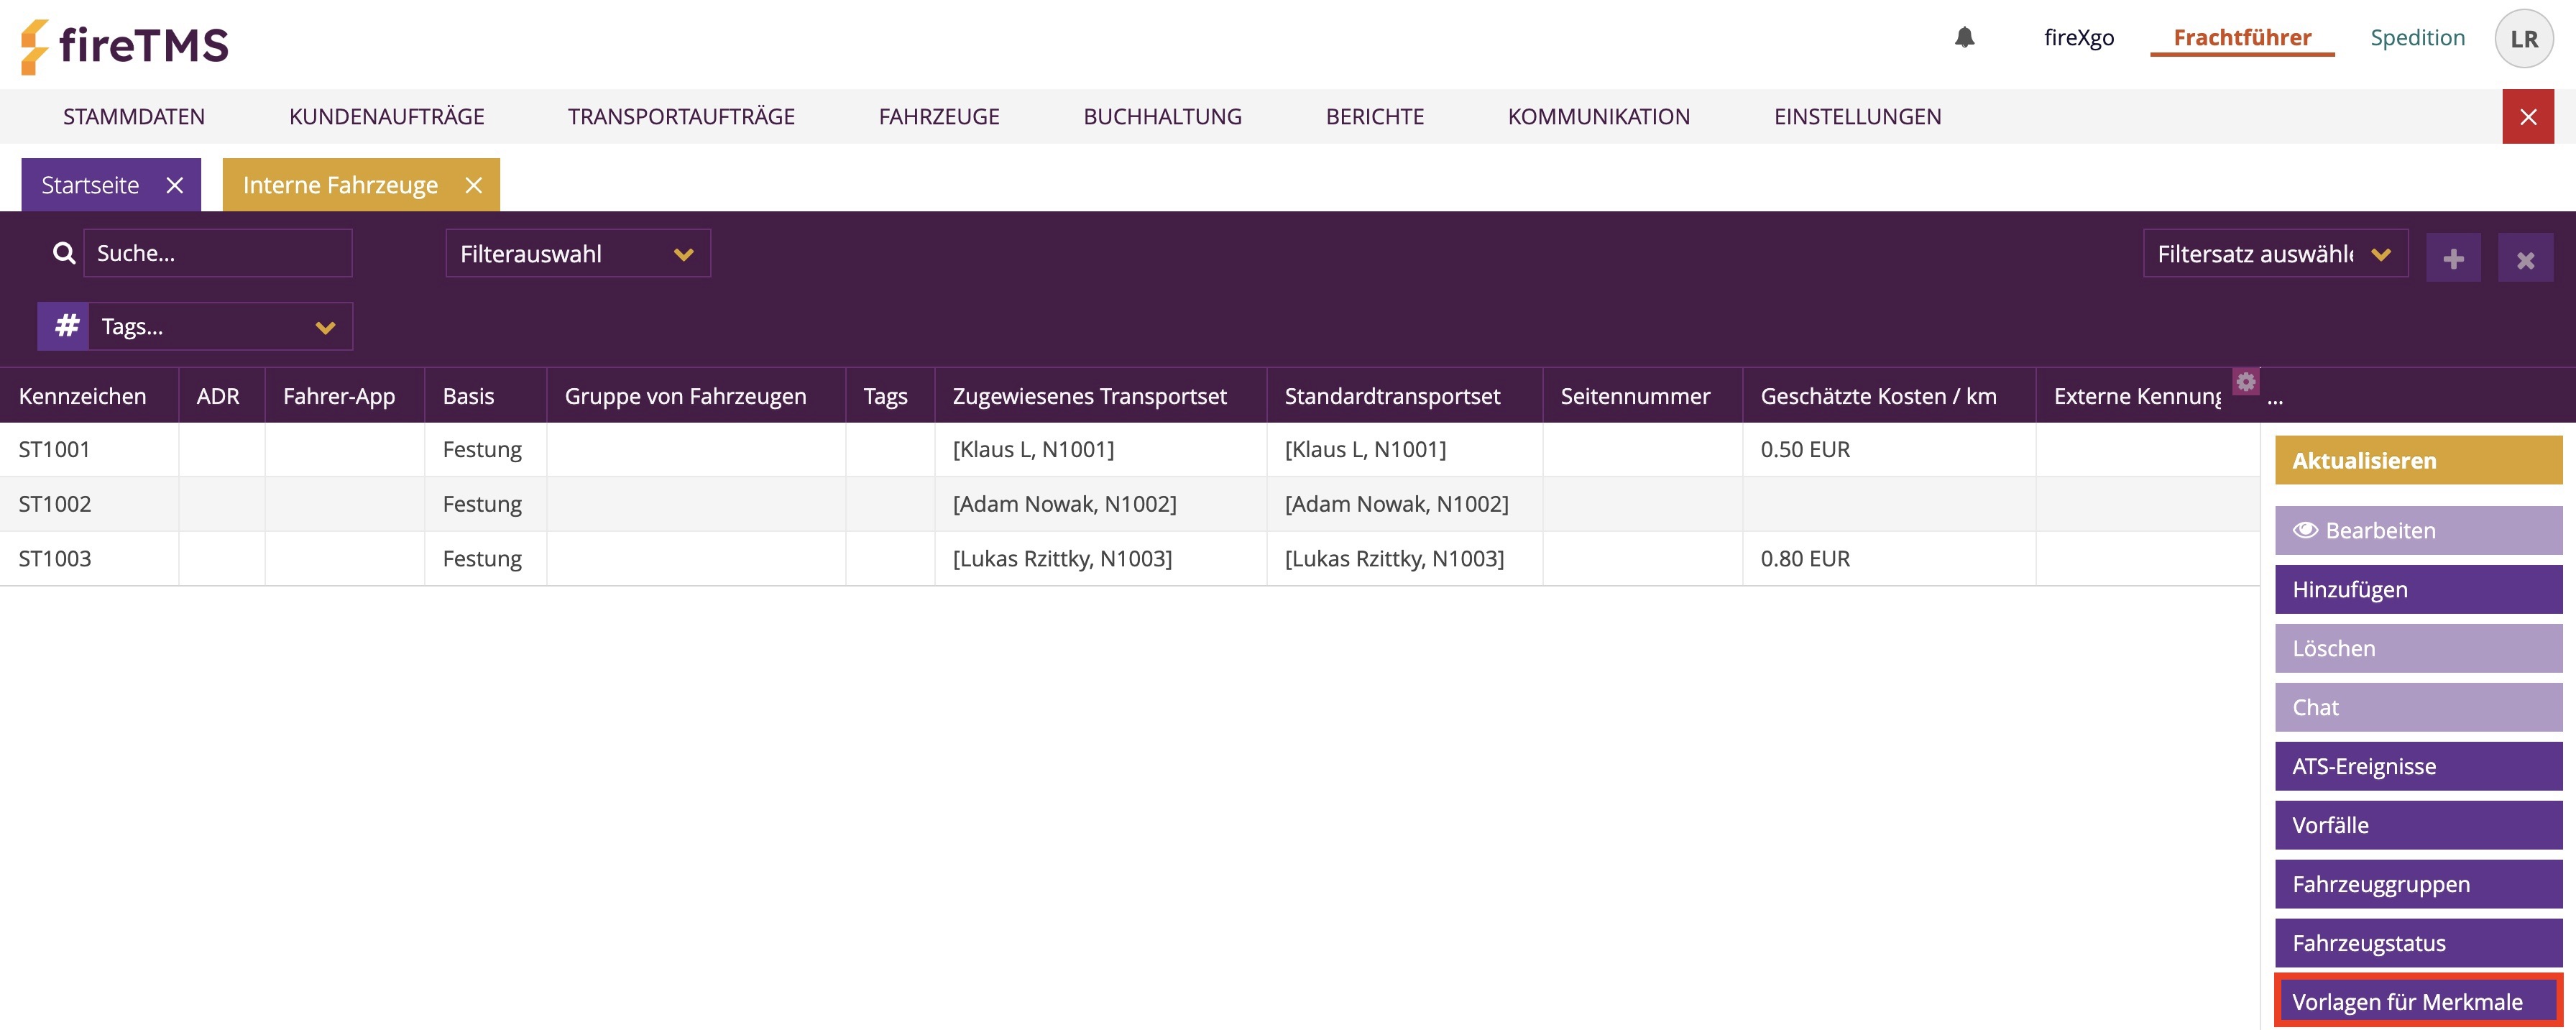The width and height of the screenshot is (2576, 1030).
Task: Close the Interne Fahrzeuge tab with X
Action: [x=474, y=185]
